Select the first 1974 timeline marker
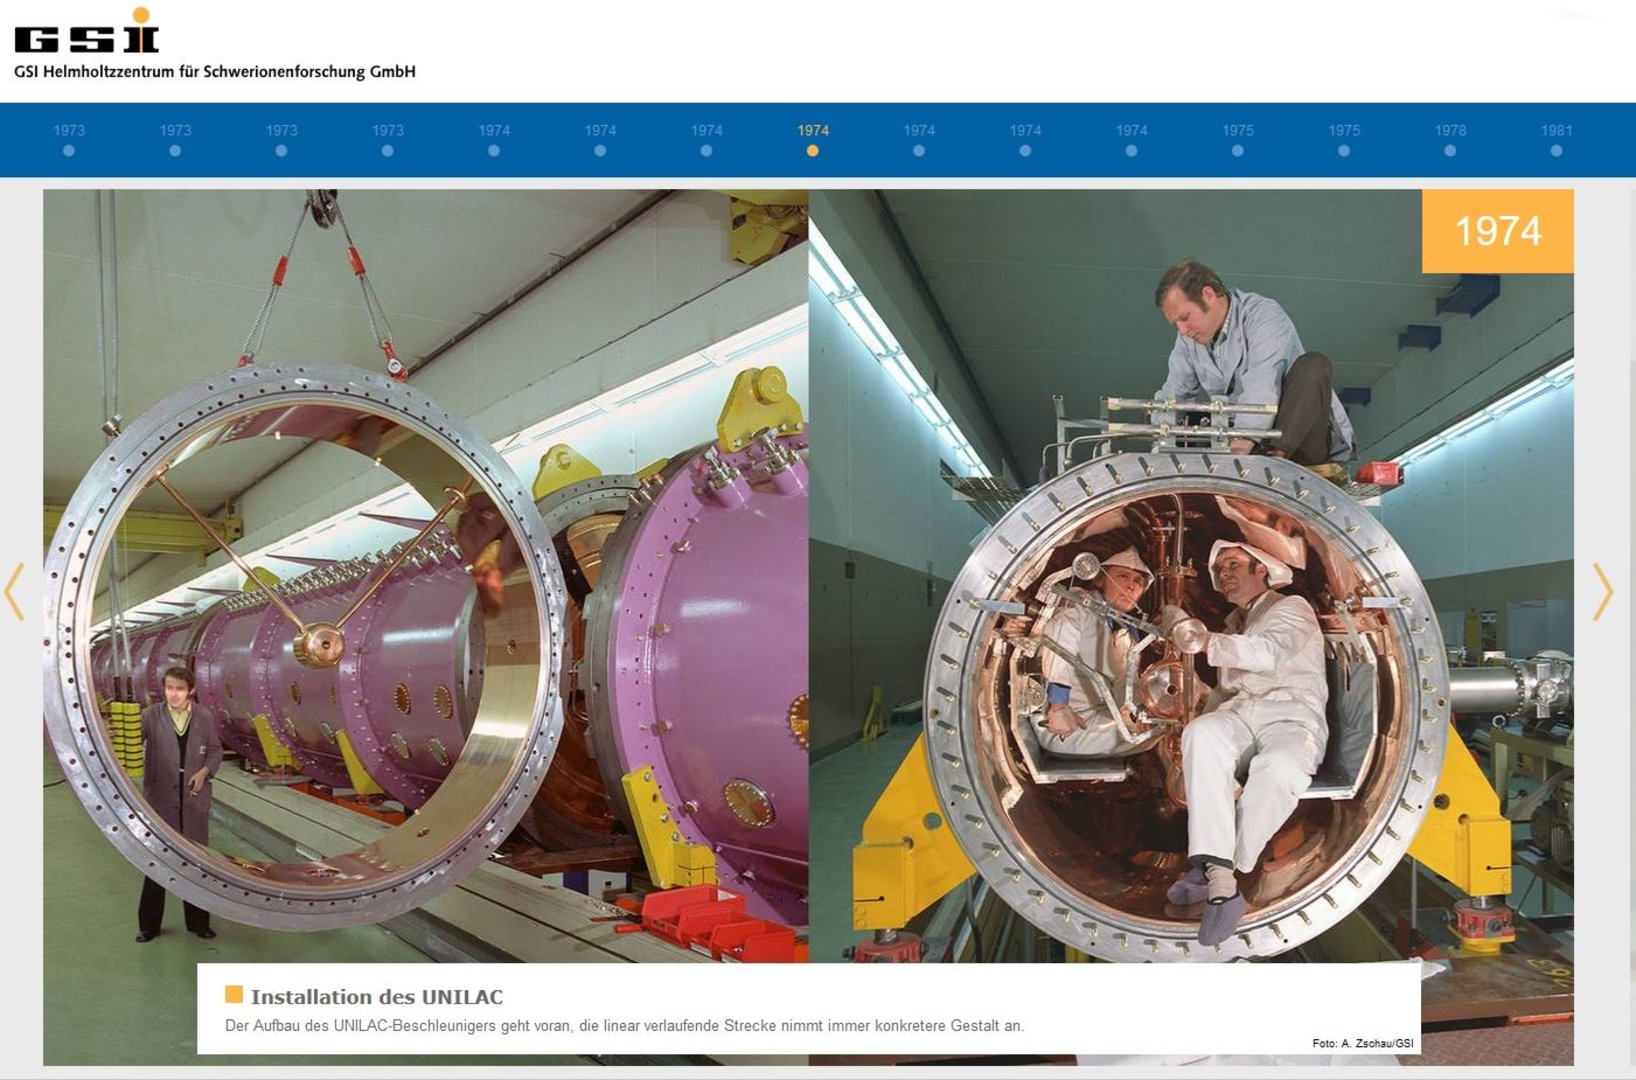Screen dimensions: 1636x1080 click(x=494, y=150)
